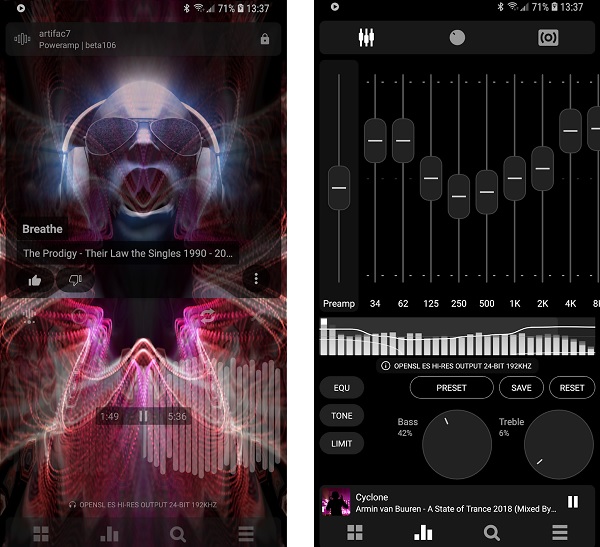Click the 1K band slider handle
Screen dimensions: 600x547
(515, 178)
